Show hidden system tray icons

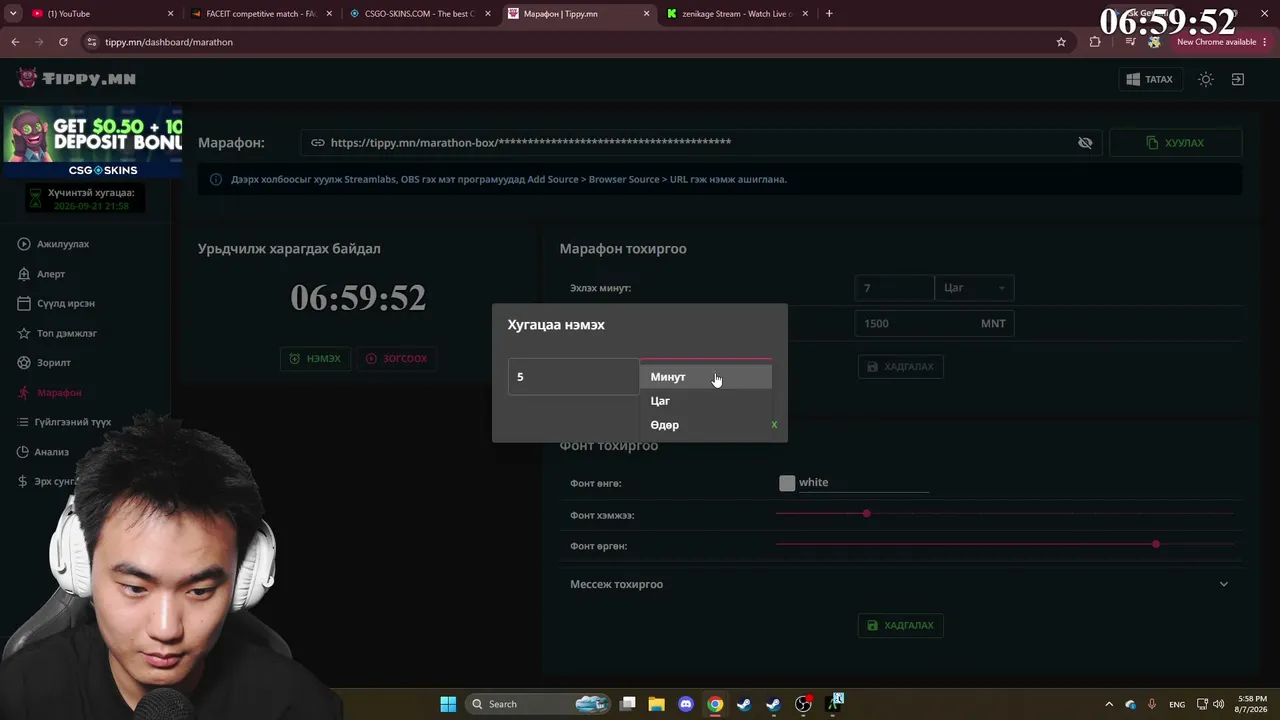(1108, 704)
